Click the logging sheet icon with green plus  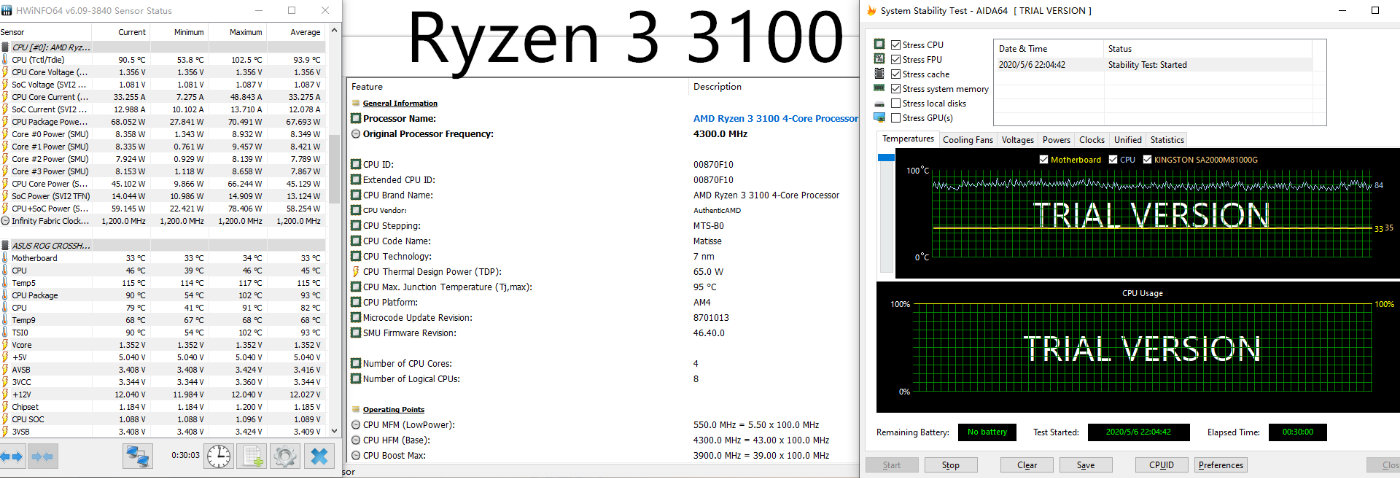pos(252,456)
